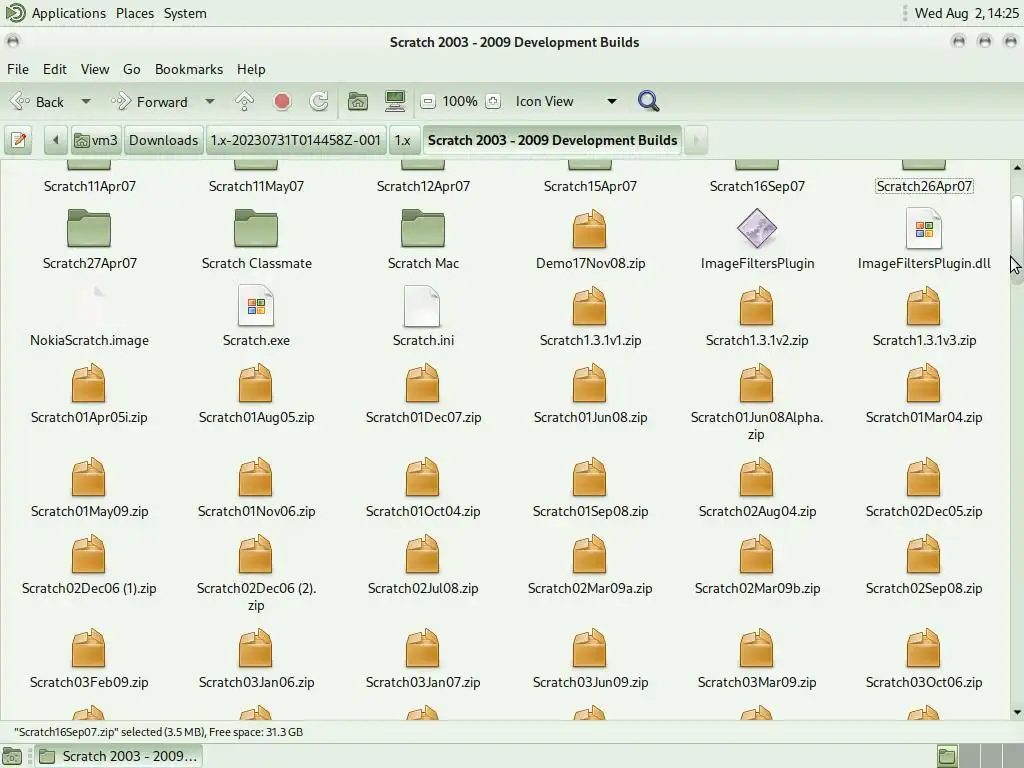The height and width of the screenshot is (768, 1024).
Task: Open the Bookmarks menu
Action: (189, 69)
